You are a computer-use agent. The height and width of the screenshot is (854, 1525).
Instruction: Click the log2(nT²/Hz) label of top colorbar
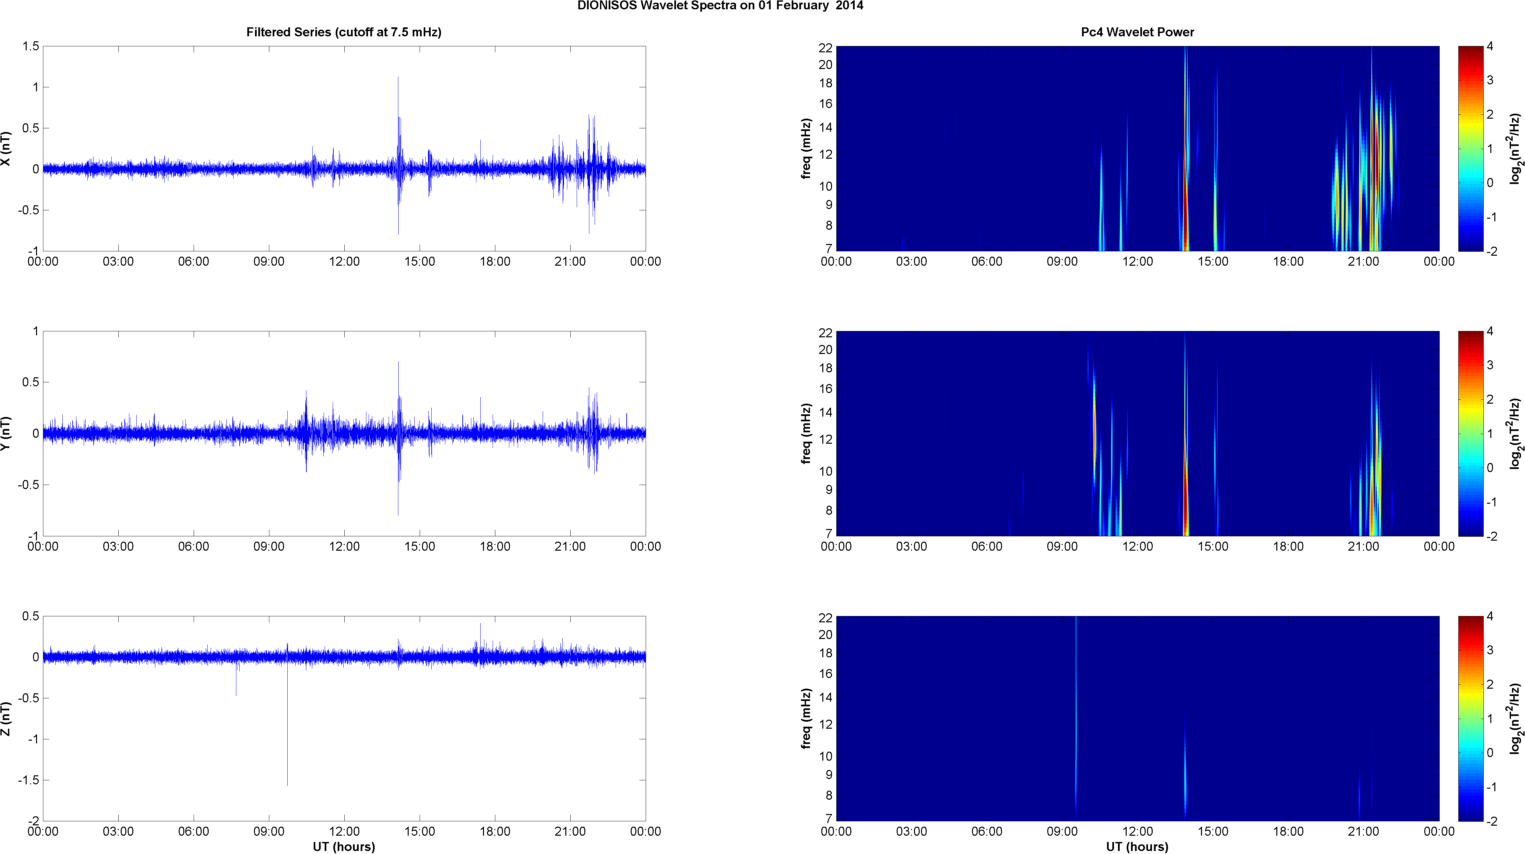tap(1516, 148)
